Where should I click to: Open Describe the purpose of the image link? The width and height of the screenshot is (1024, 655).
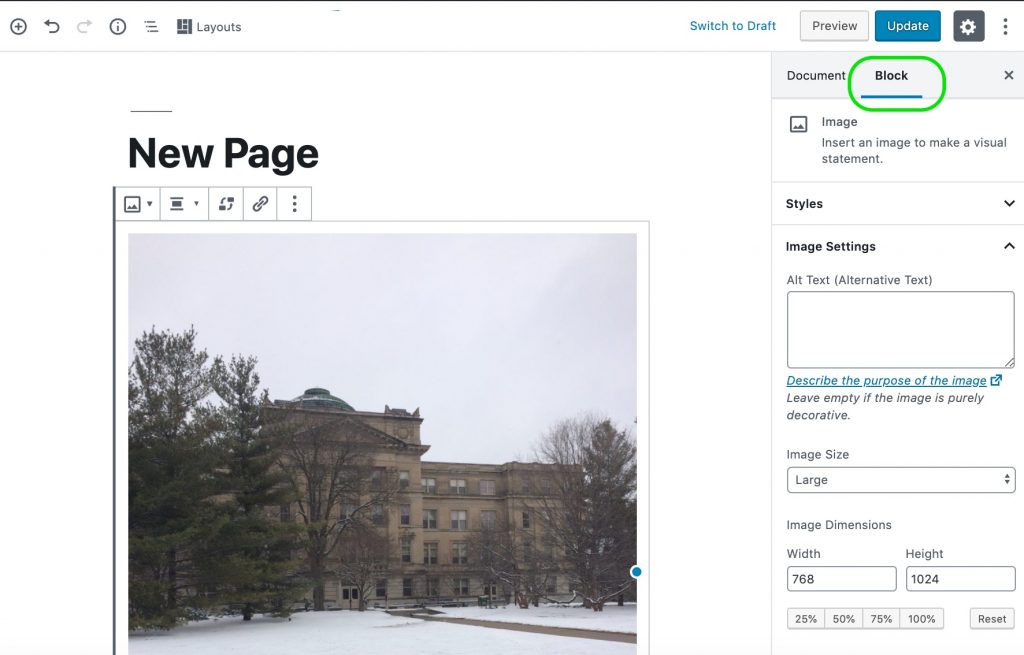(893, 380)
